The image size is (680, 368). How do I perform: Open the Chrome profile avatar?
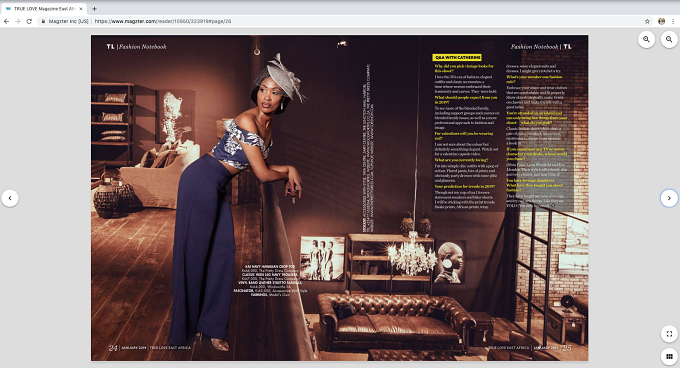661,21
